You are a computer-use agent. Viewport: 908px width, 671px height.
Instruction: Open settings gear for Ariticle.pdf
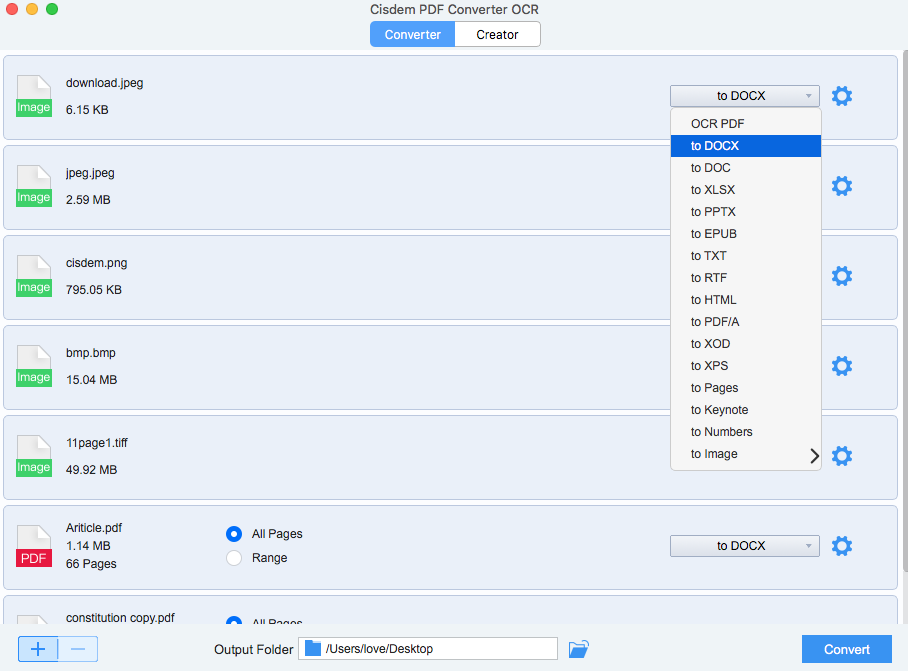(841, 546)
